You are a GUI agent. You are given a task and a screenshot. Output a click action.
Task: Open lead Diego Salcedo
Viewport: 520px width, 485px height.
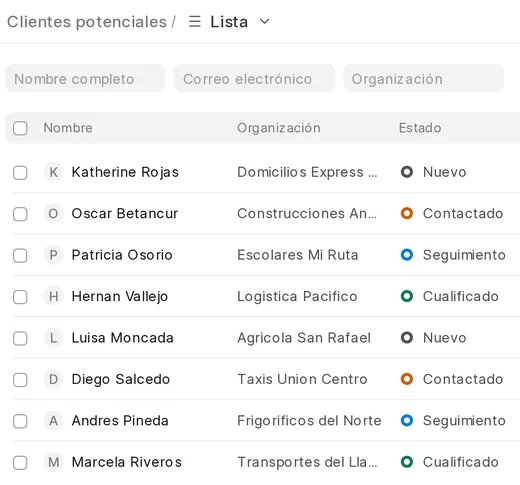pos(121,380)
